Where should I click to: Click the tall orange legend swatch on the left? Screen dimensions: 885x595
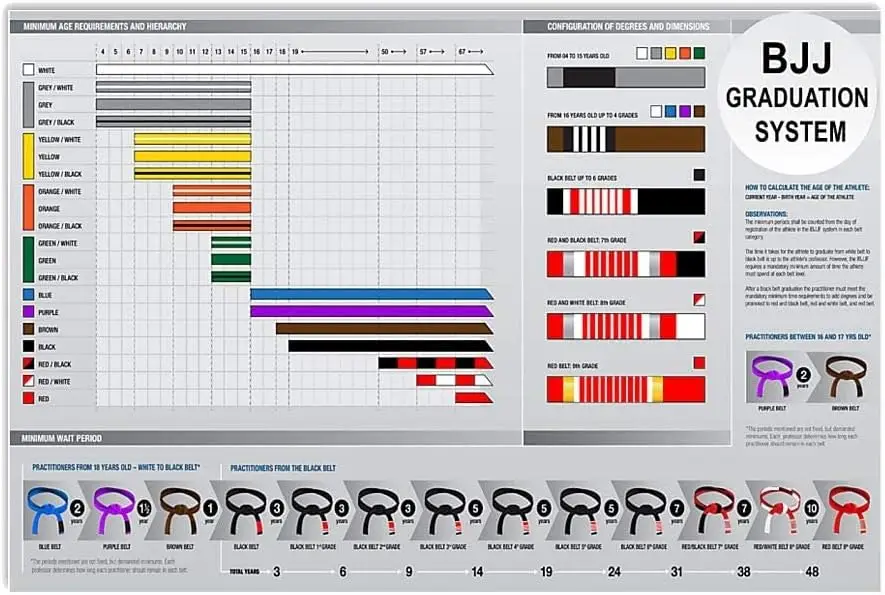click(x=28, y=208)
